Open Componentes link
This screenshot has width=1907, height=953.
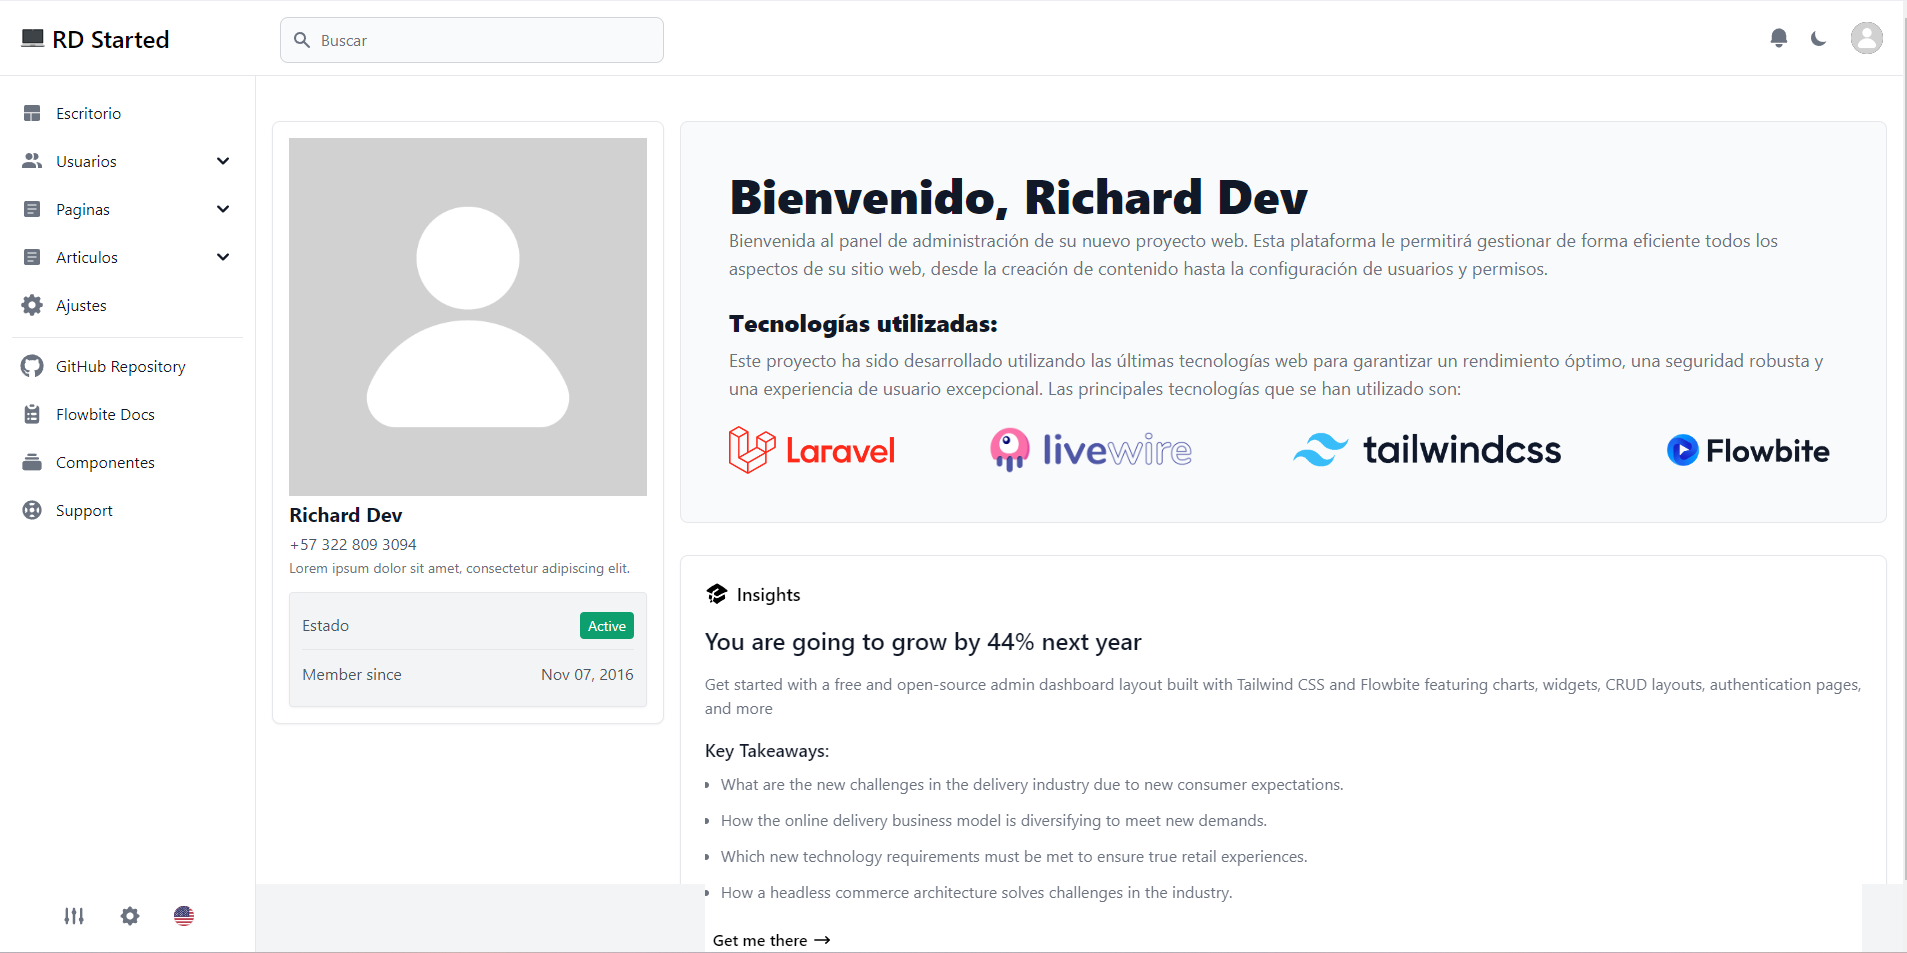click(128, 462)
